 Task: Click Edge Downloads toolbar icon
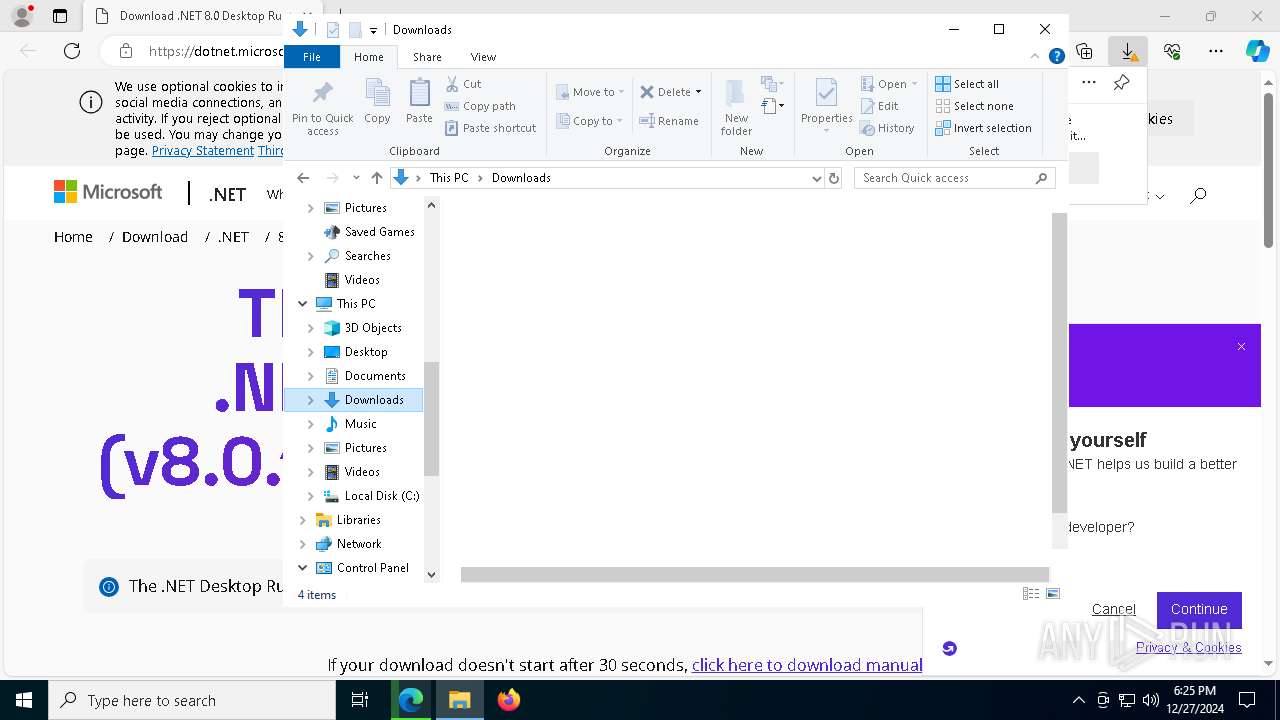[x=1128, y=51]
